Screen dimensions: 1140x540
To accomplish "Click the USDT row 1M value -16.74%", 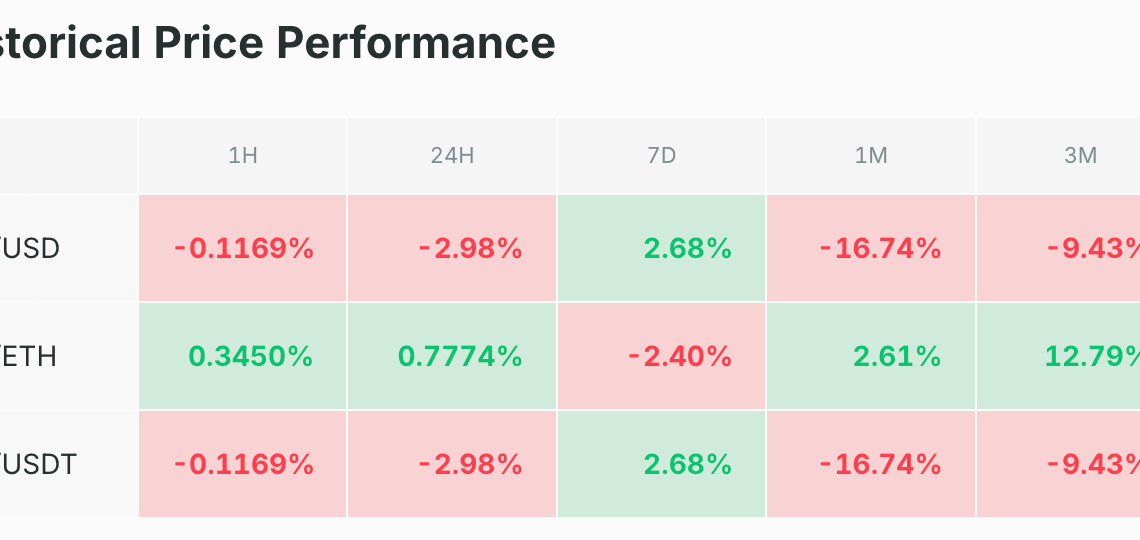I will [x=880, y=464].
